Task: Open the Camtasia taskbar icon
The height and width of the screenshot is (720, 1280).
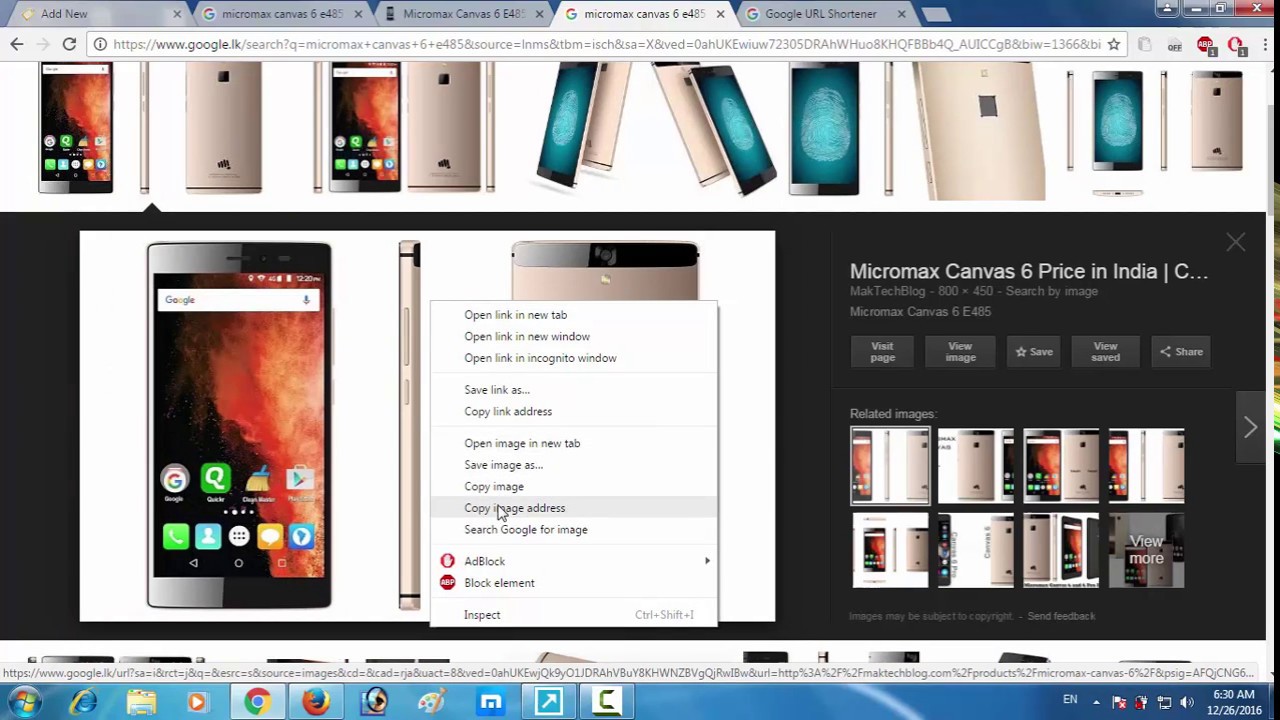Action: pos(607,702)
